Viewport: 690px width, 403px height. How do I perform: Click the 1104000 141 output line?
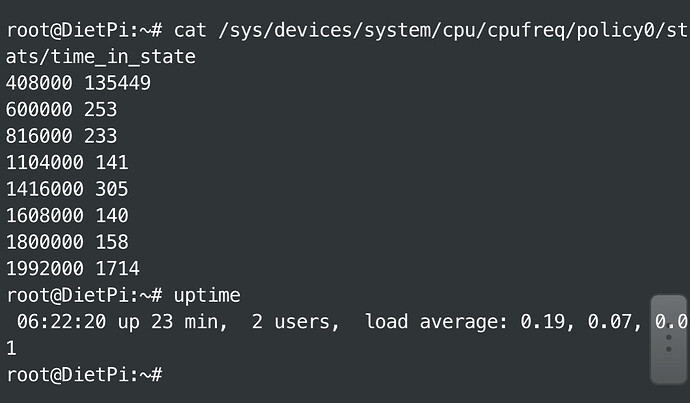67,162
